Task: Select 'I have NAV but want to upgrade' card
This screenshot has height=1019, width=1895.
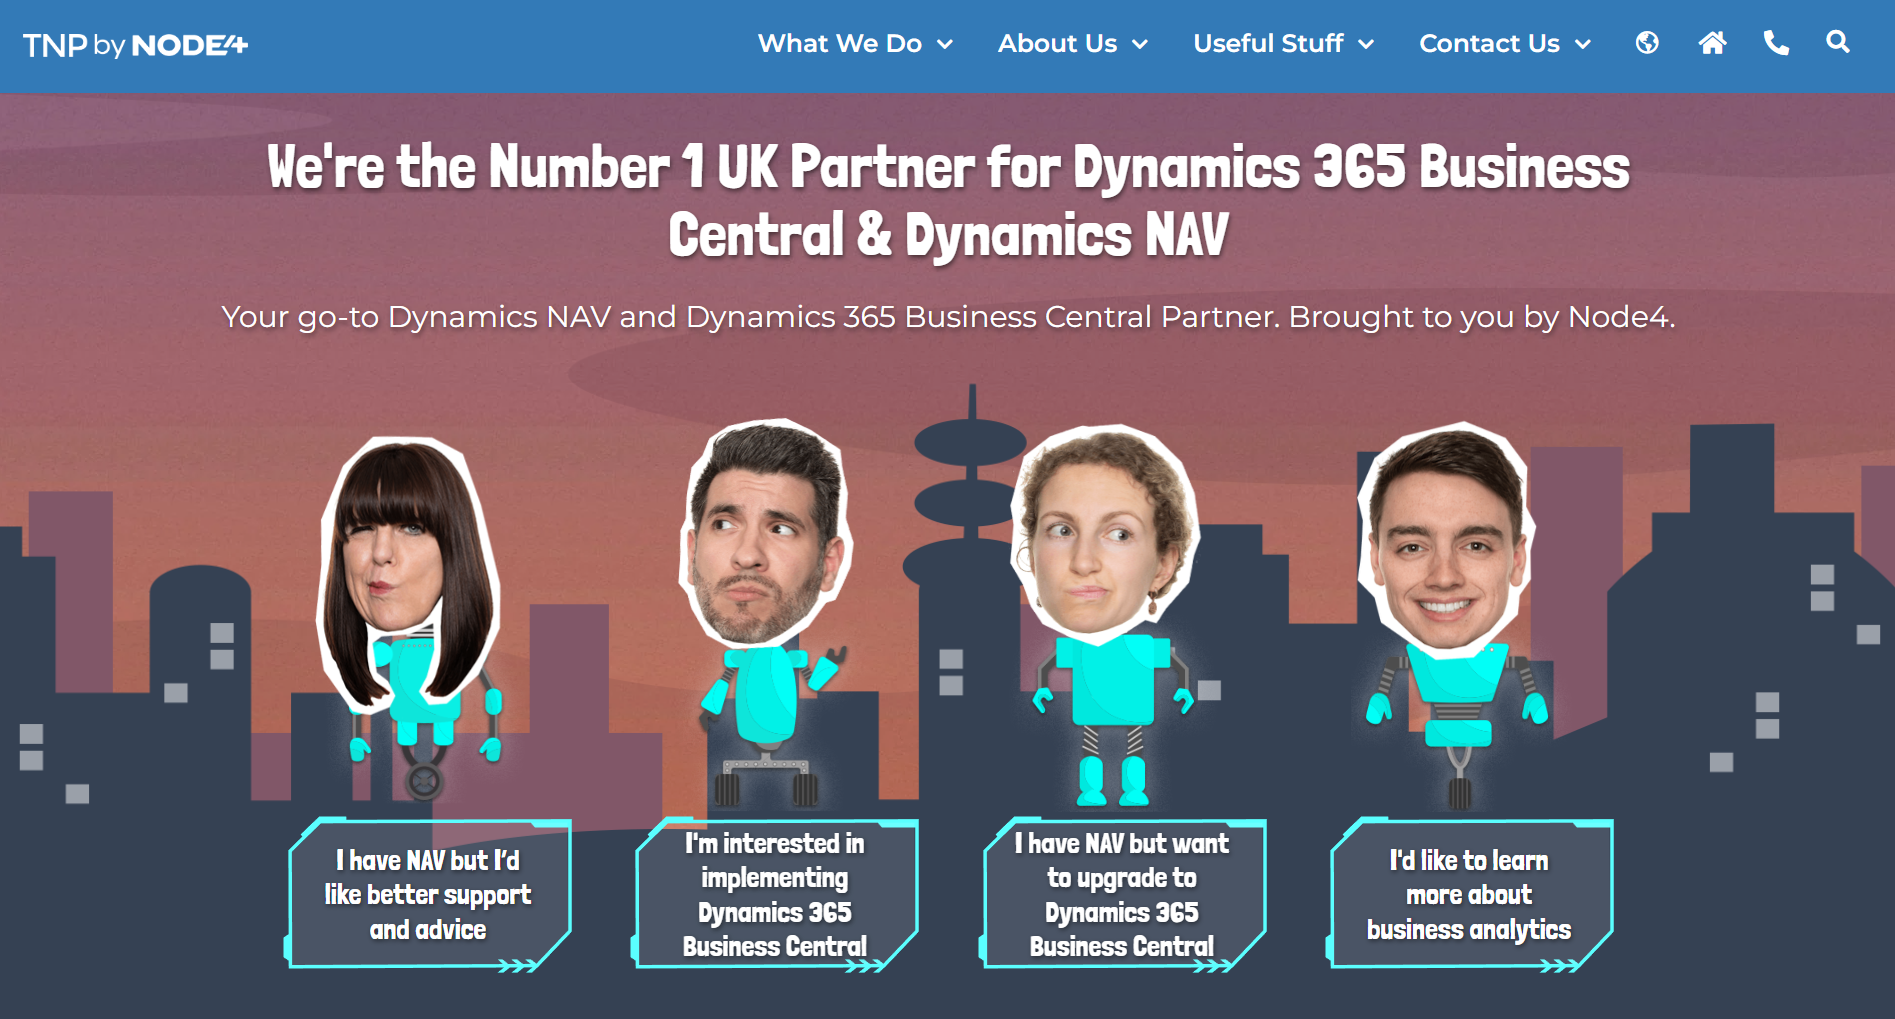Action: tap(1122, 894)
